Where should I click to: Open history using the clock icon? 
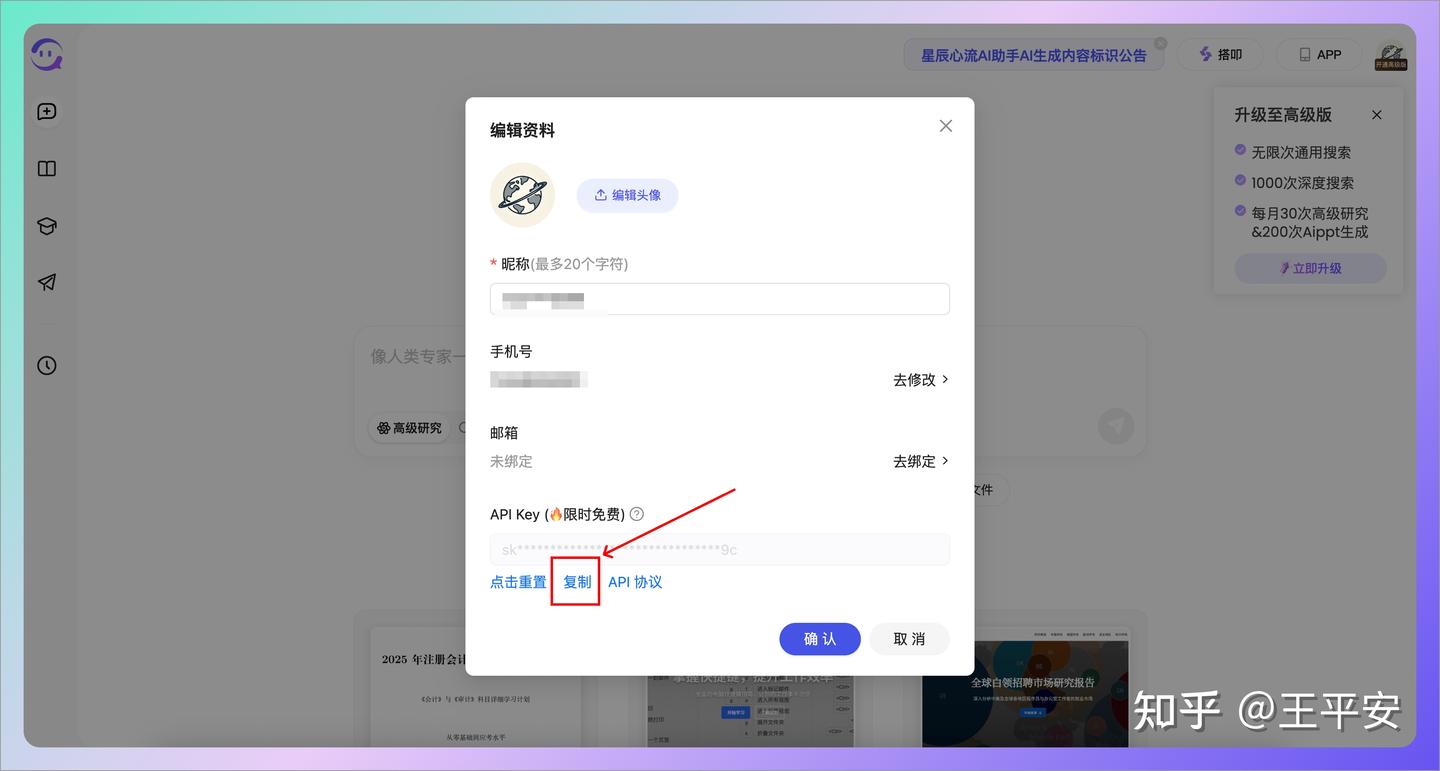[46, 365]
